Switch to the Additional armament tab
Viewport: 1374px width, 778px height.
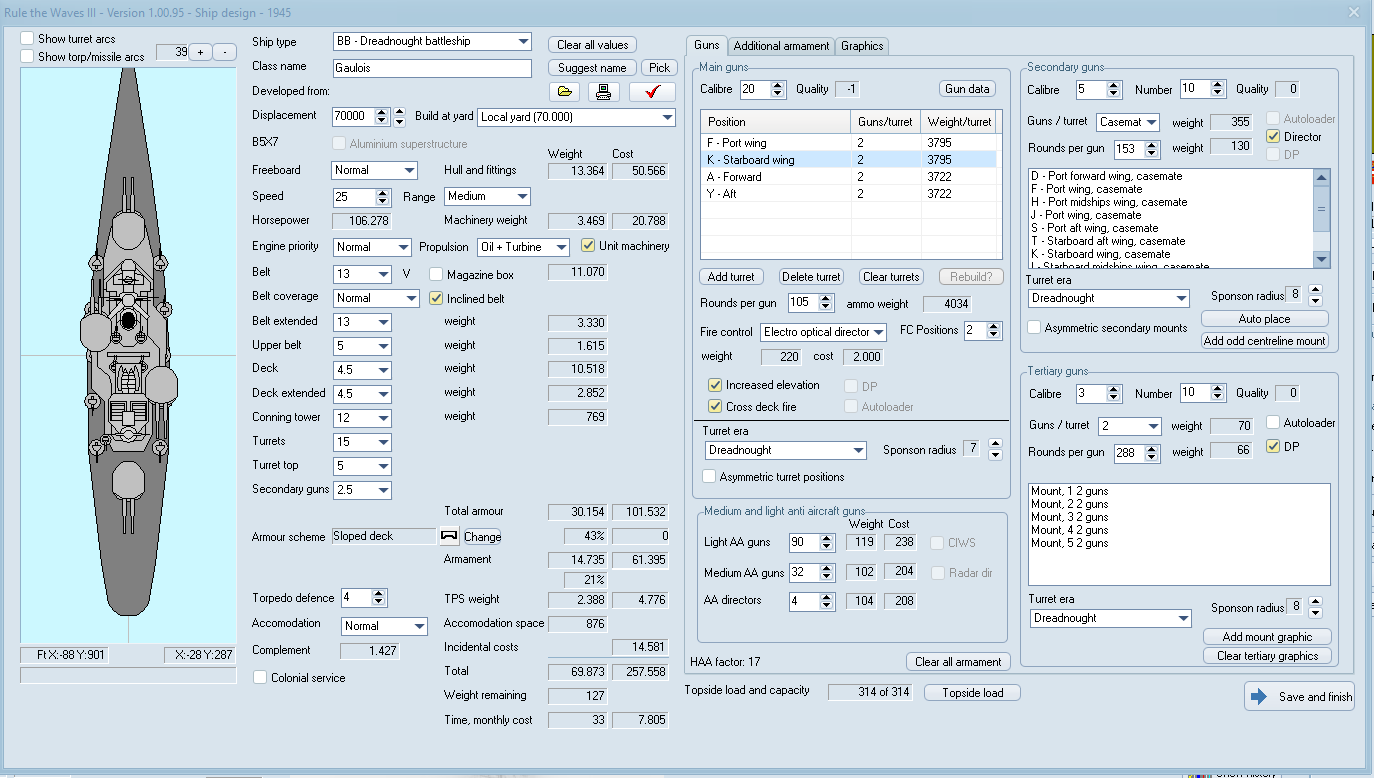[x=781, y=46]
